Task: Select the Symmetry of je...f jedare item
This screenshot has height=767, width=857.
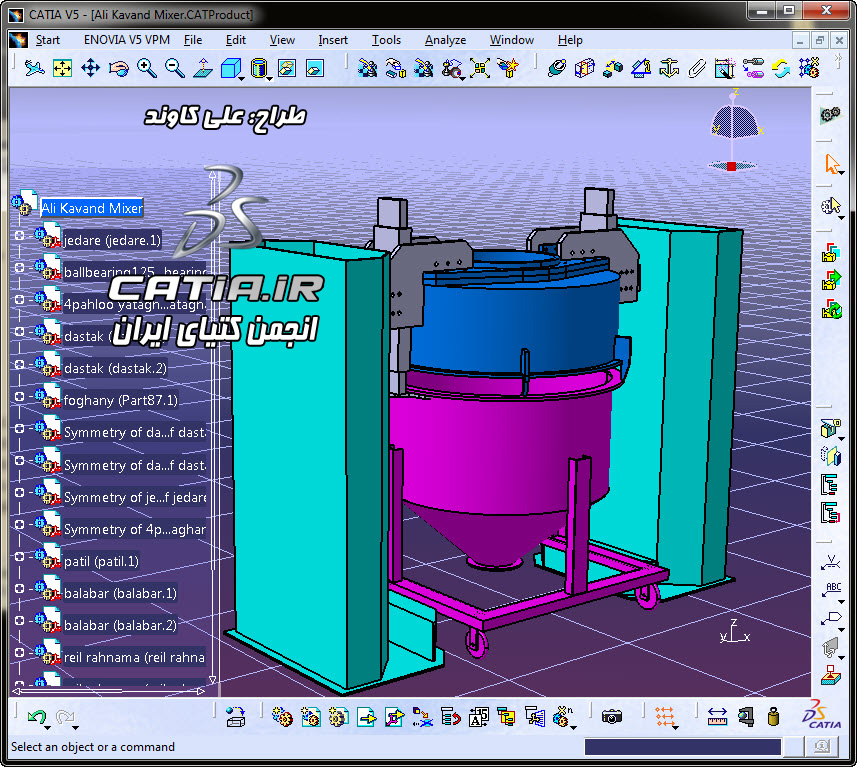Action: 135,497
